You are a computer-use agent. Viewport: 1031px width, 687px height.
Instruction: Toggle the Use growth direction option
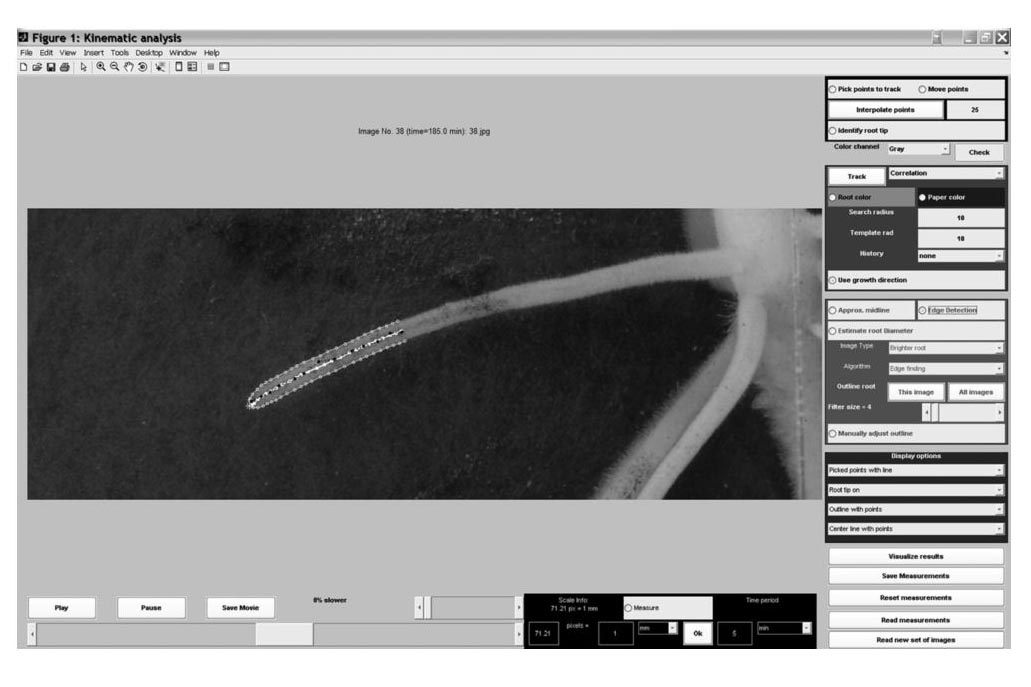833,280
